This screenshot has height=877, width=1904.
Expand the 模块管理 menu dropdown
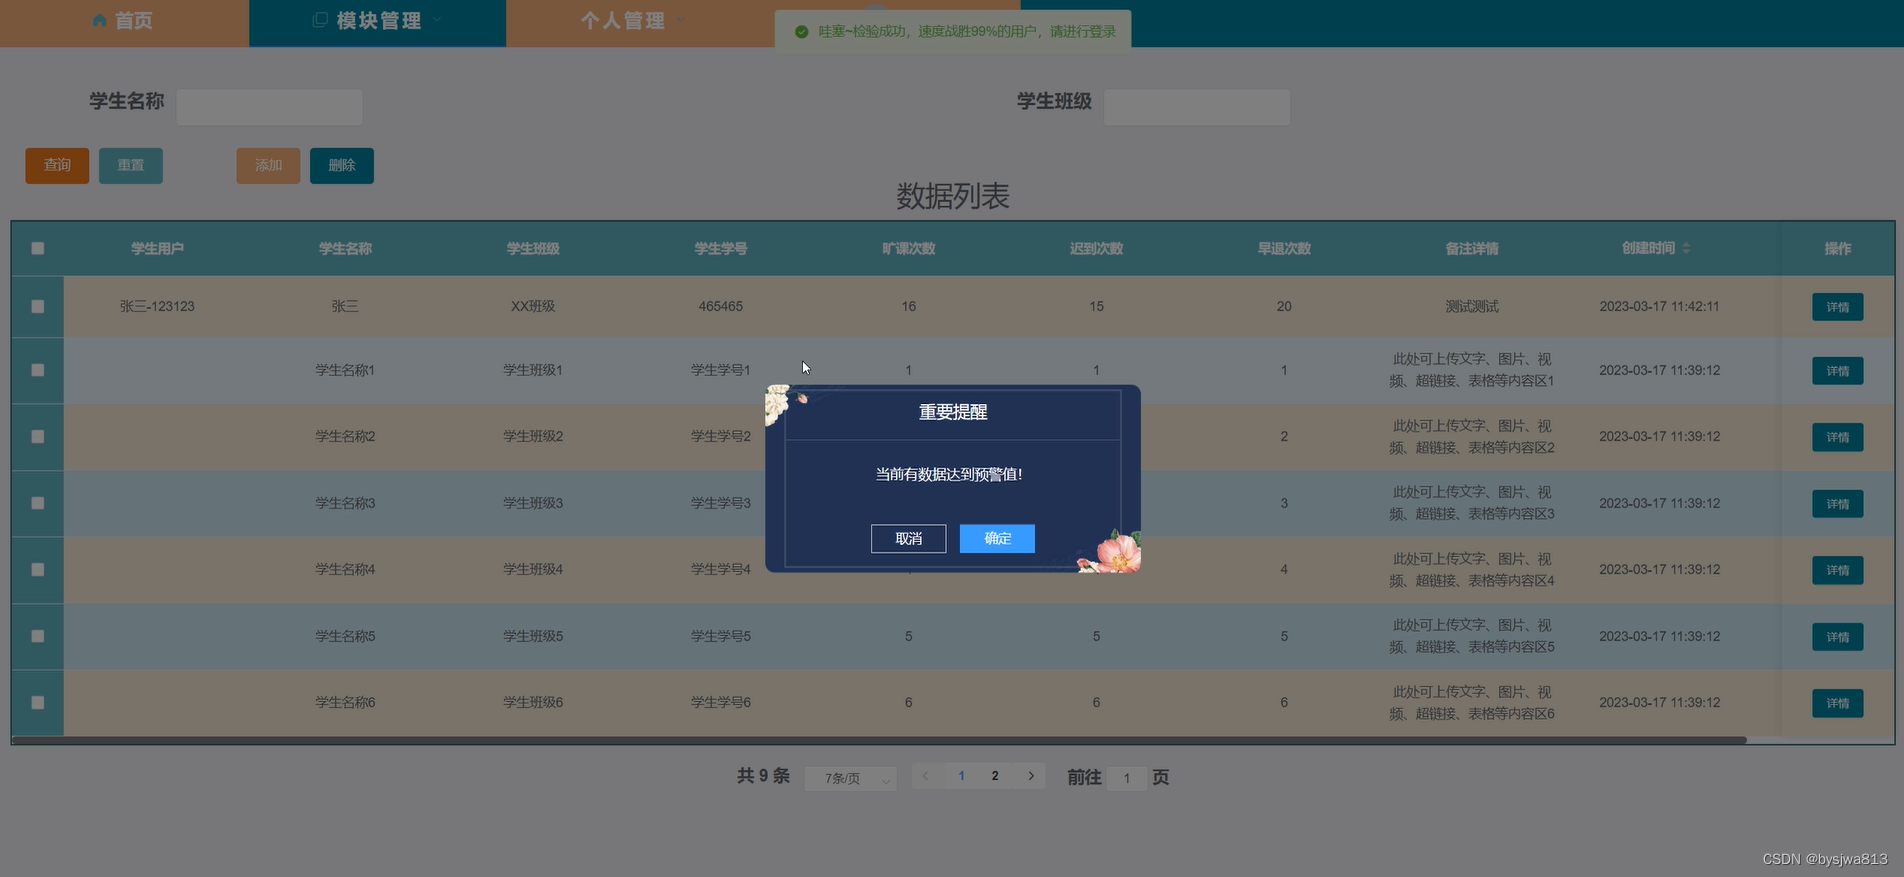[437, 21]
